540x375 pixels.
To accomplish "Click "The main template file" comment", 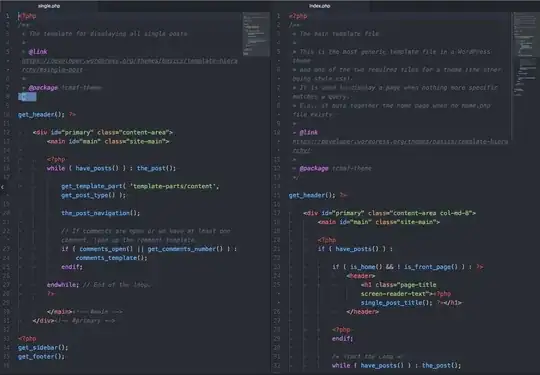I will coord(339,34).
